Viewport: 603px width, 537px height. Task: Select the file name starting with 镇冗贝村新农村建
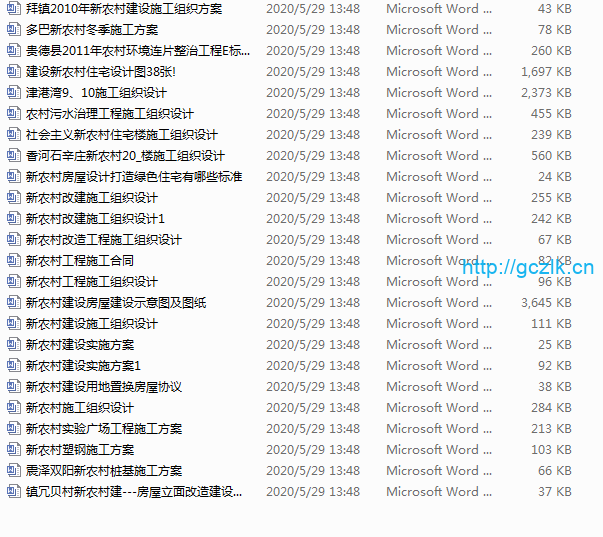point(133,492)
